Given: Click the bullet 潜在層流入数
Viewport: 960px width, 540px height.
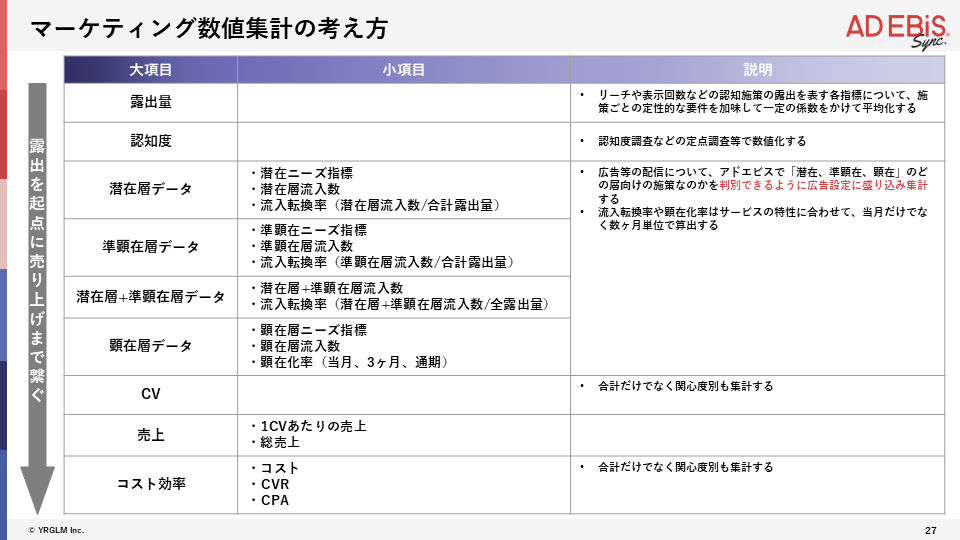Looking at the screenshot, I should 294,189.
